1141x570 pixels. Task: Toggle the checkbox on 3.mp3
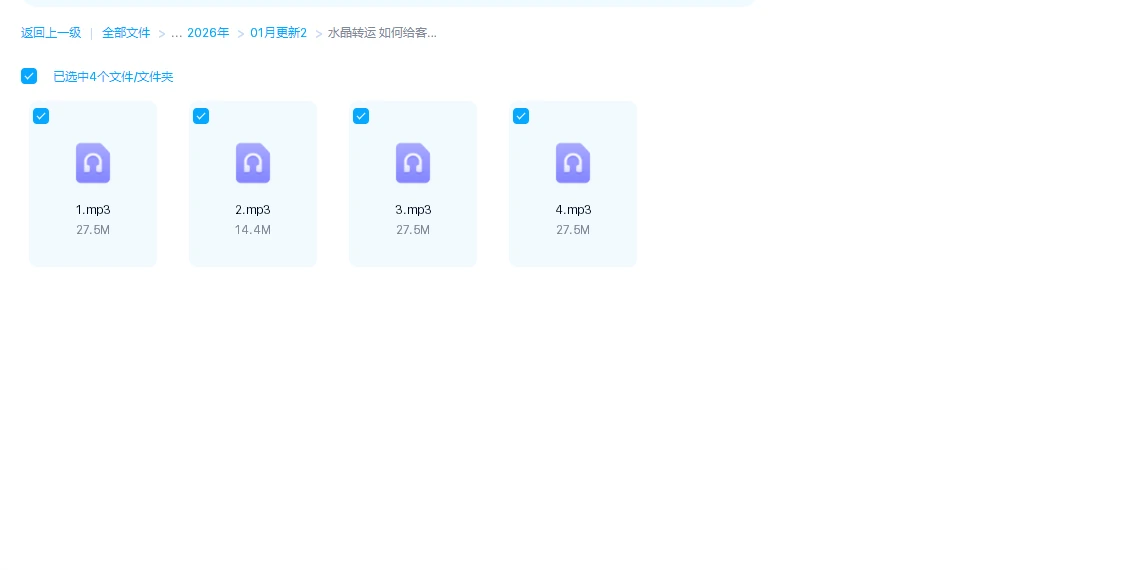(361, 116)
